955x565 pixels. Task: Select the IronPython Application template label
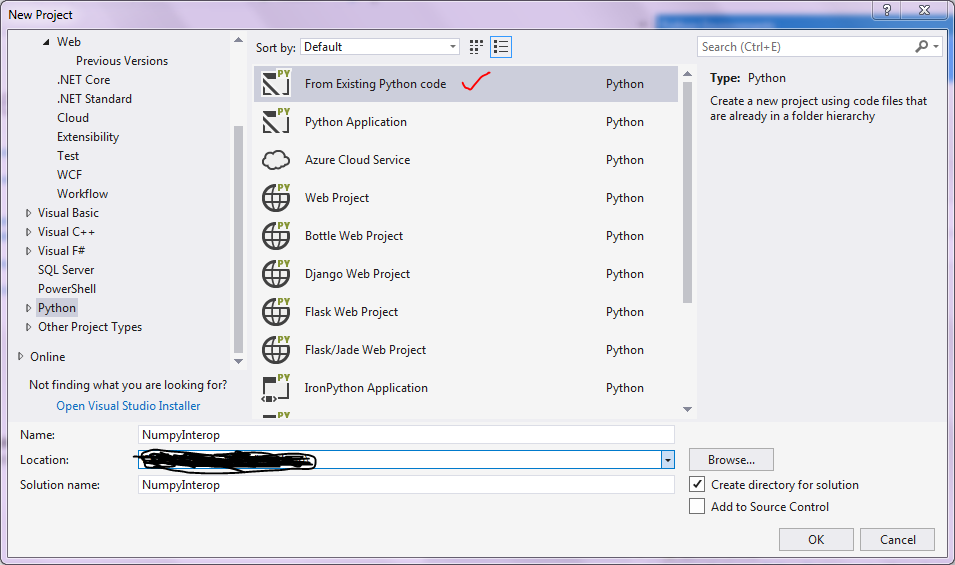366,388
